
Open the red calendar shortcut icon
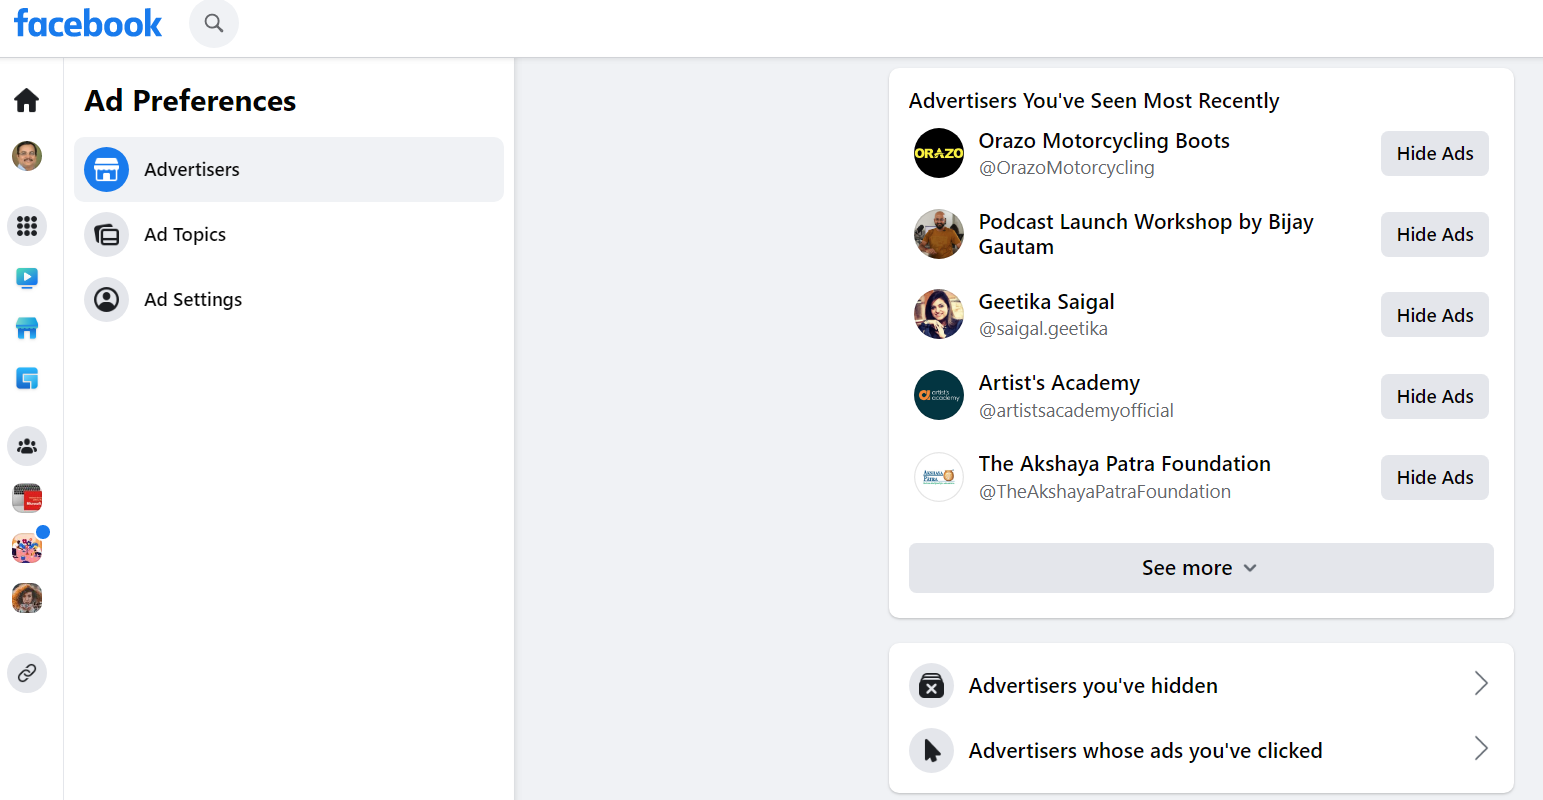coord(27,498)
